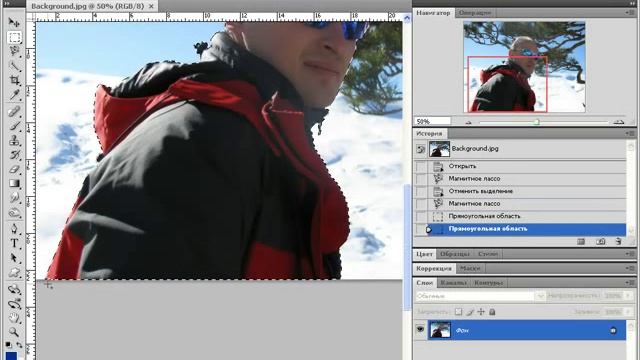Image resolution: width=640 pixels, height=360 pixels.
Task: Select the Crop tool
Action: click(14, 80)
